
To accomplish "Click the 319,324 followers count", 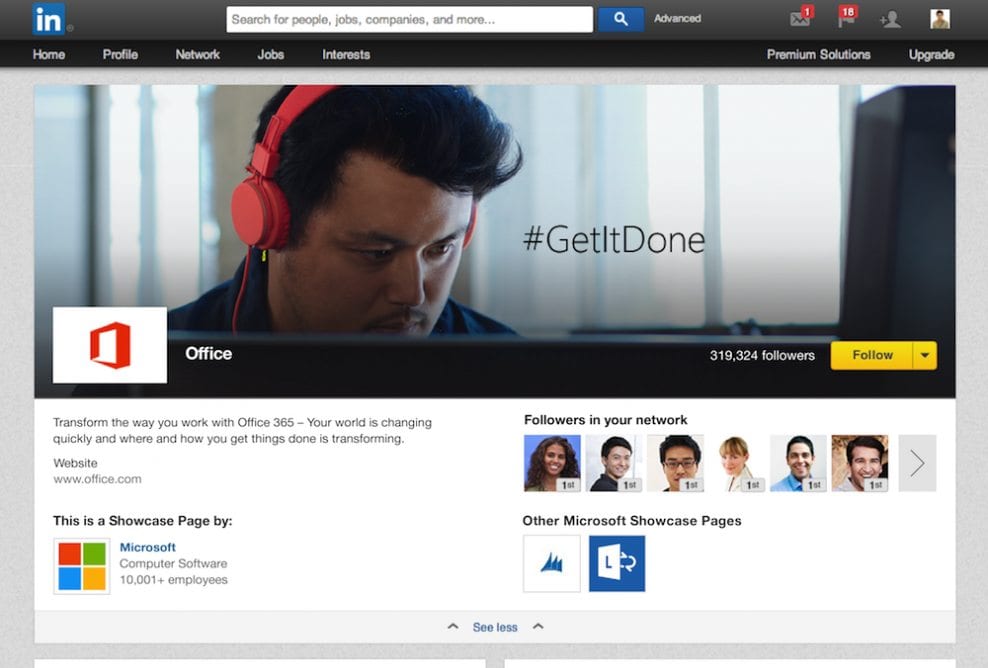I will coord(762,355).
